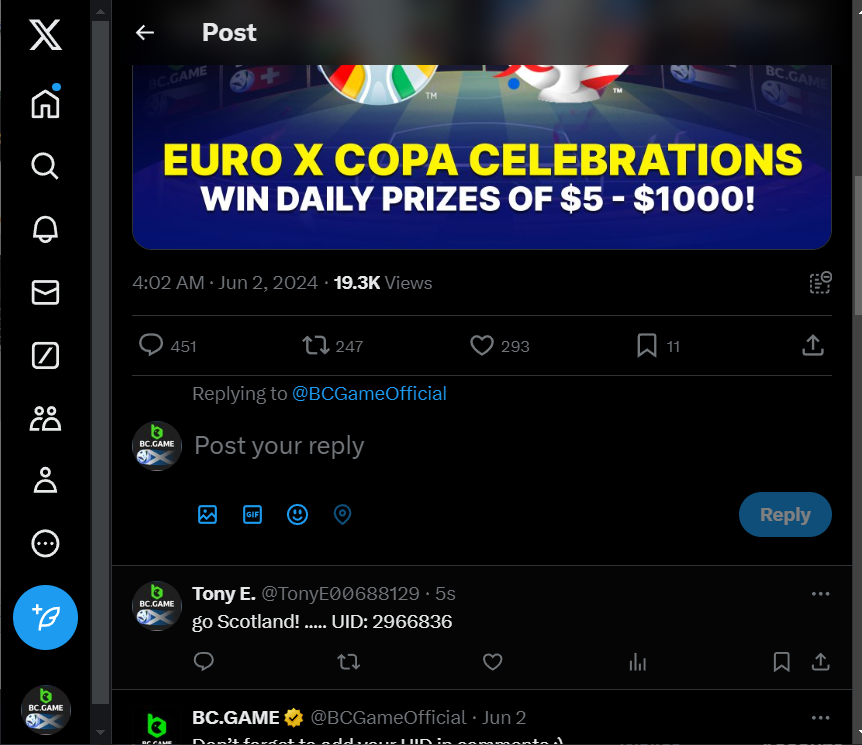862x745 pixels.
Task: Open the account switcher avatar
Action: tap(45, 709)
